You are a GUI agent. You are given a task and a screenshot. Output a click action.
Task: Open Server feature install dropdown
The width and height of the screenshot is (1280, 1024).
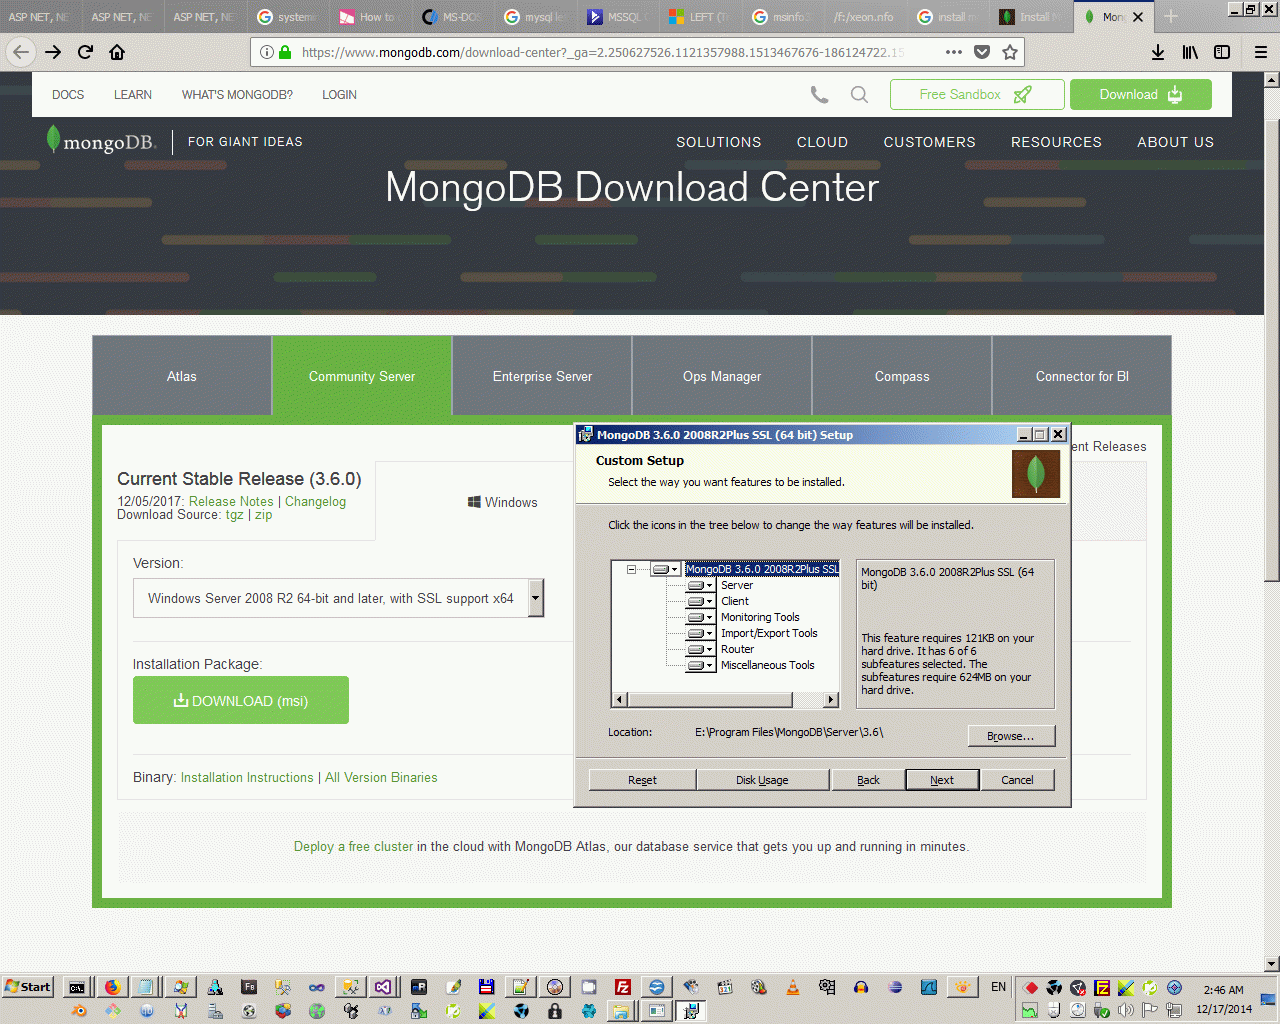[700, 586]
